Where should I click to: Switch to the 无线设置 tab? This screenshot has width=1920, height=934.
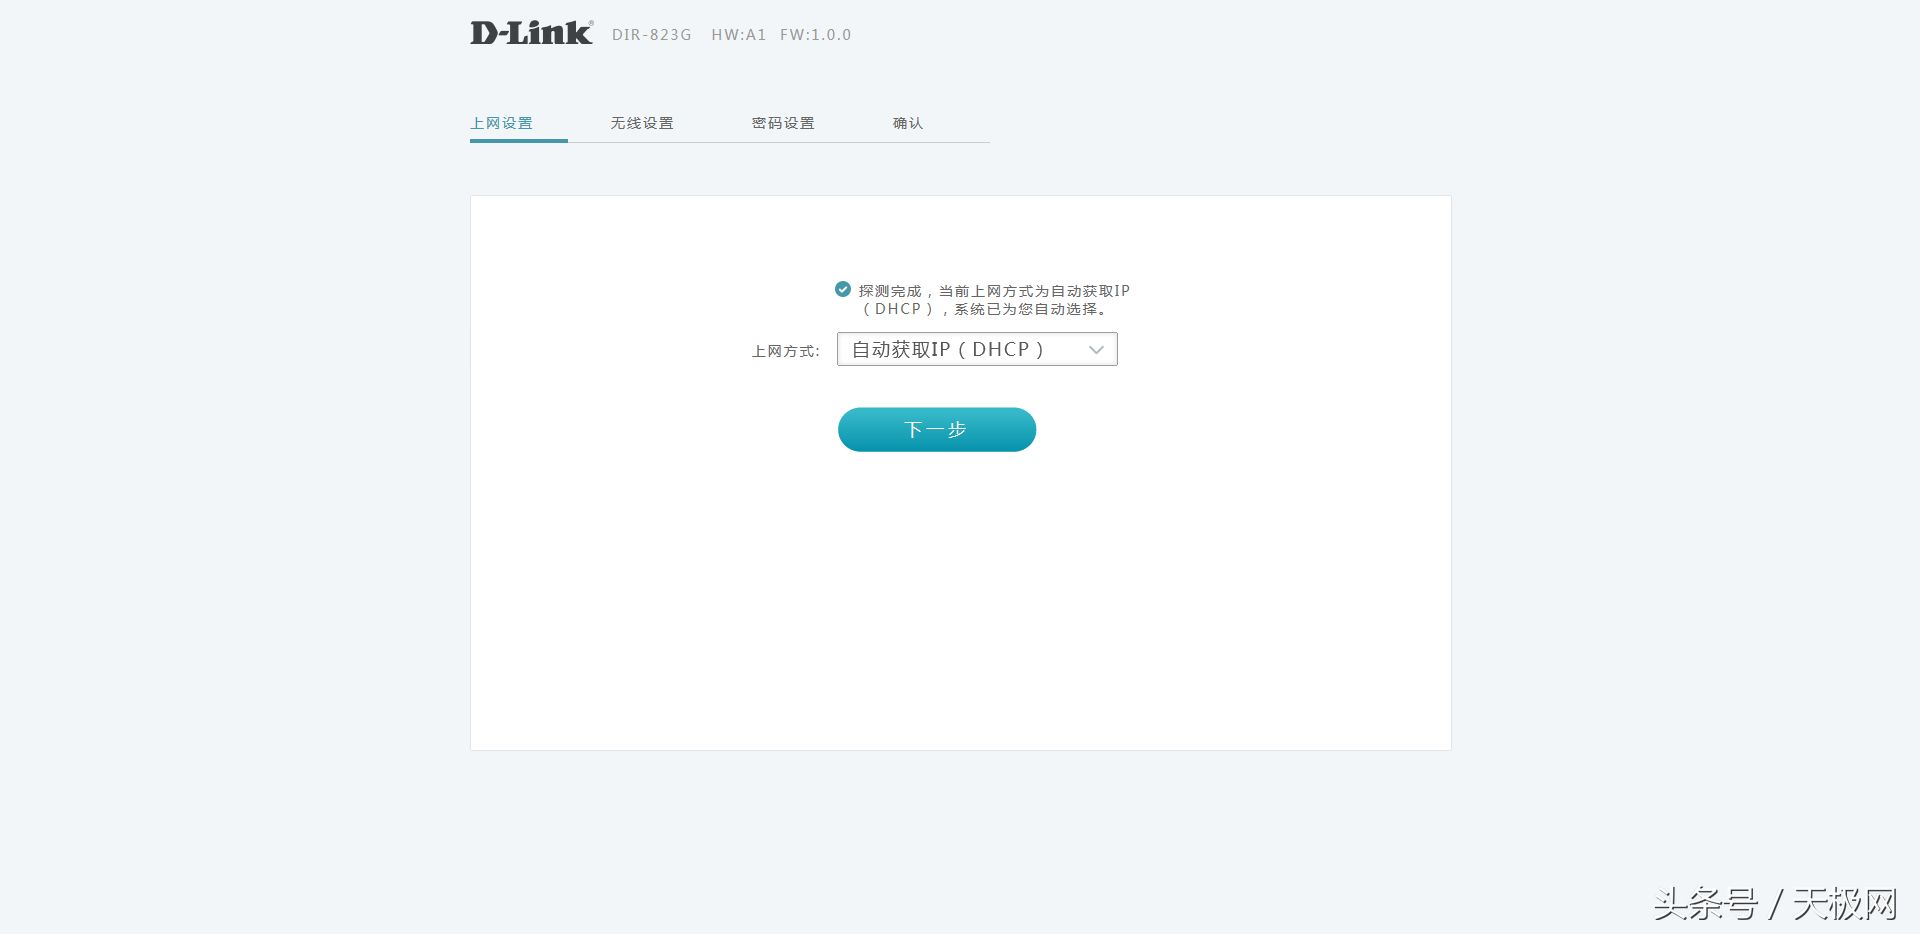pos(642,123)
